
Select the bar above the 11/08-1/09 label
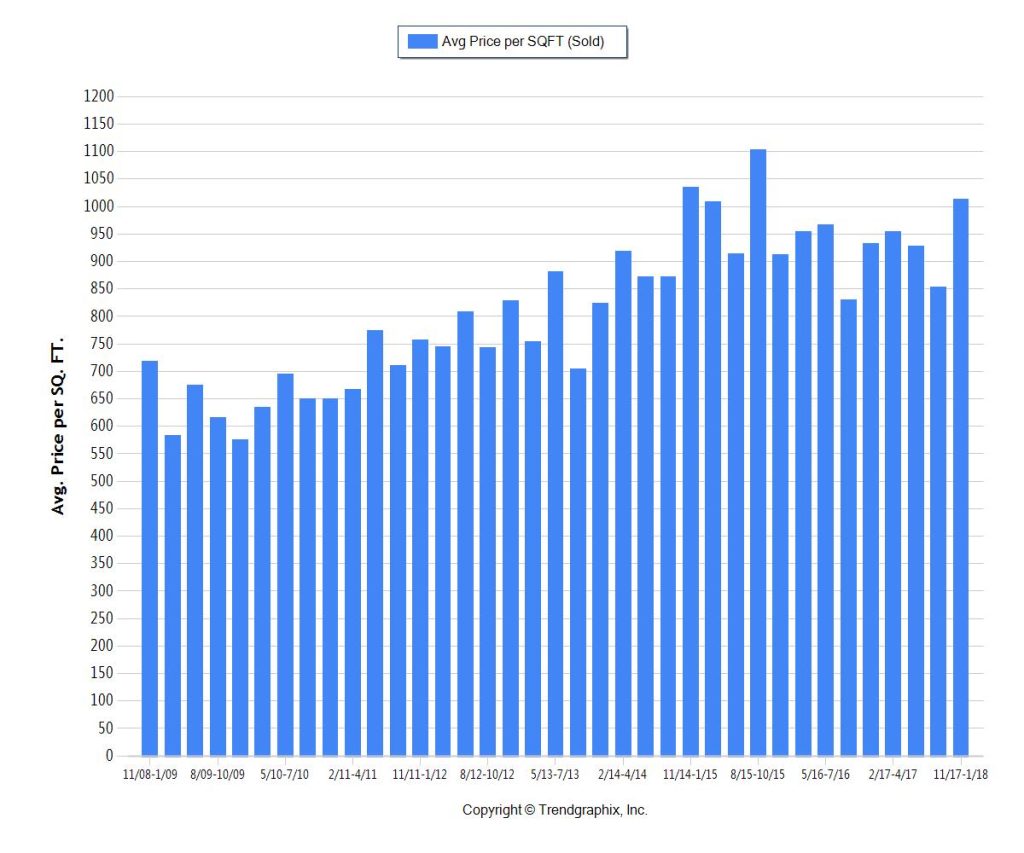(150, 558)
